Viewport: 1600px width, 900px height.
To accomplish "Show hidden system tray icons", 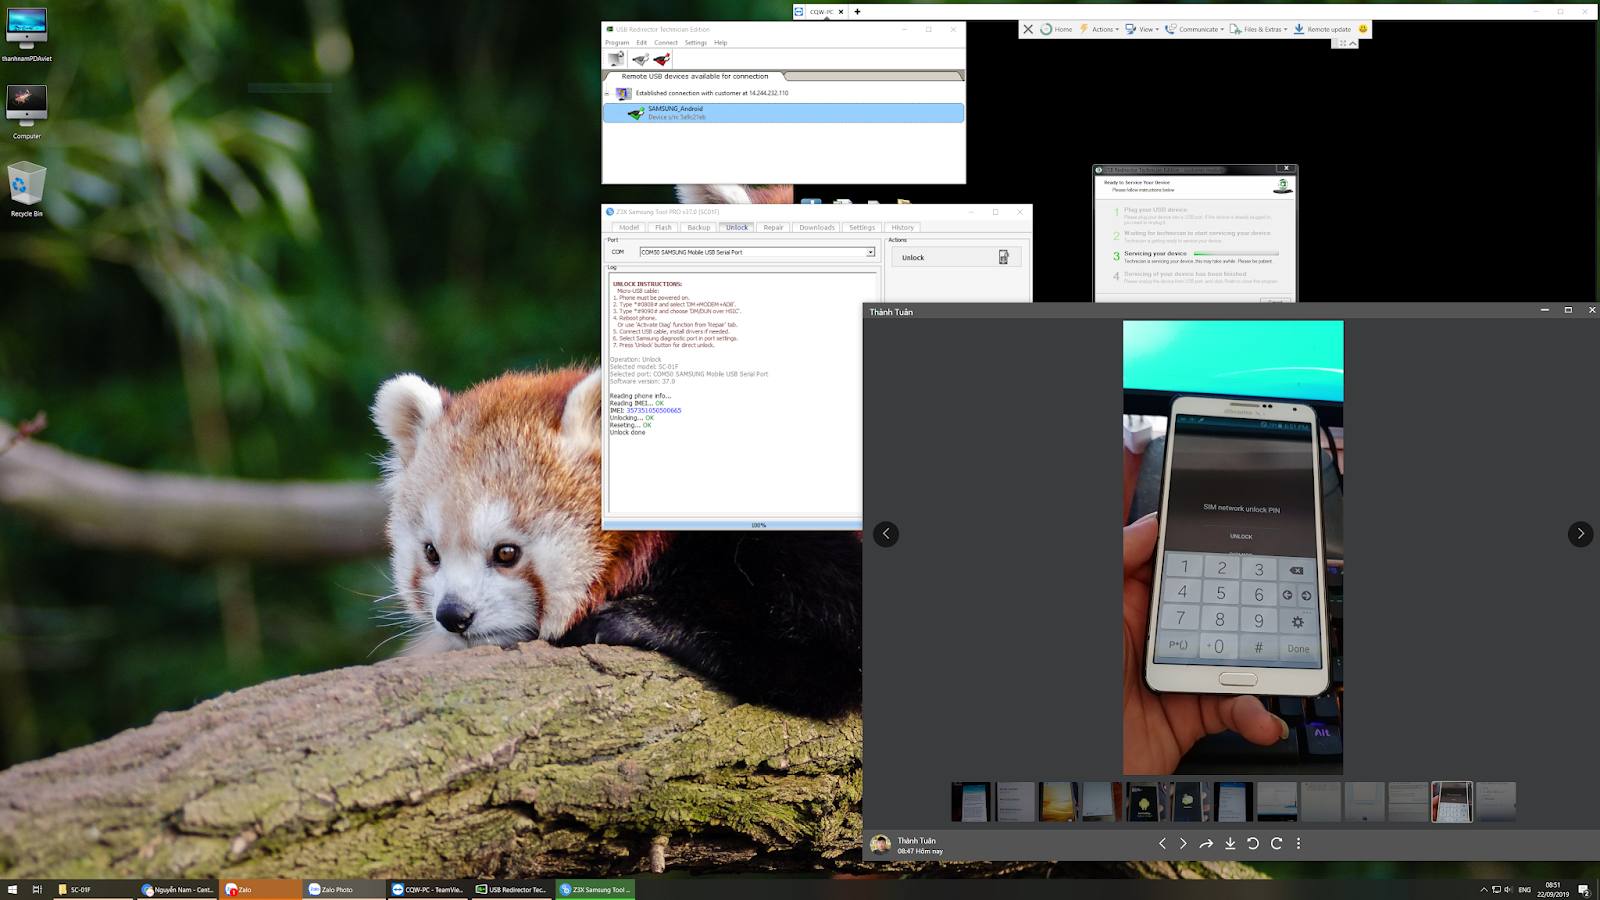I will 1484,889.
